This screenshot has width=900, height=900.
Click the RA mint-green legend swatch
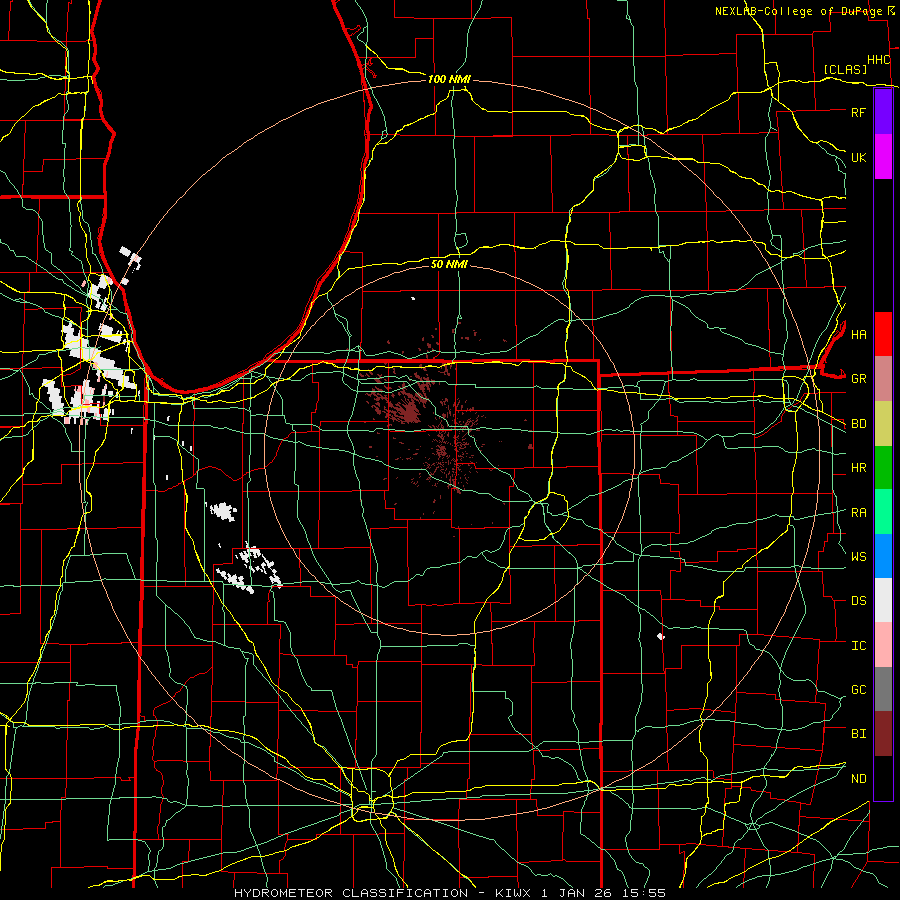[883, 512]
